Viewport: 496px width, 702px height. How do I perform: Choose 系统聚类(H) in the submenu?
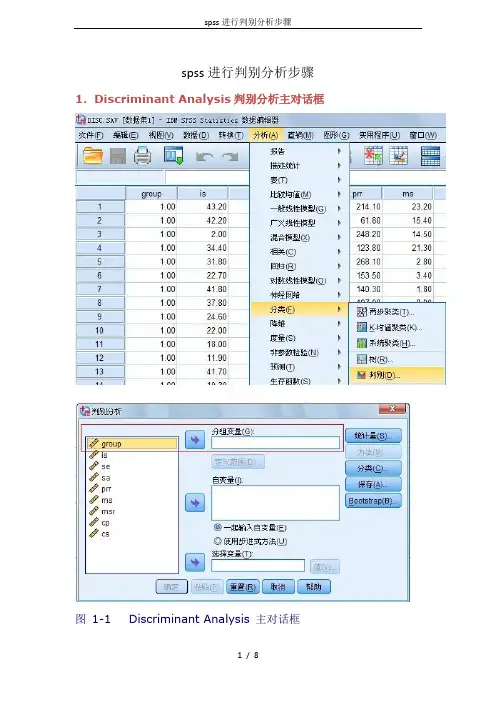(x=397, y=343)
